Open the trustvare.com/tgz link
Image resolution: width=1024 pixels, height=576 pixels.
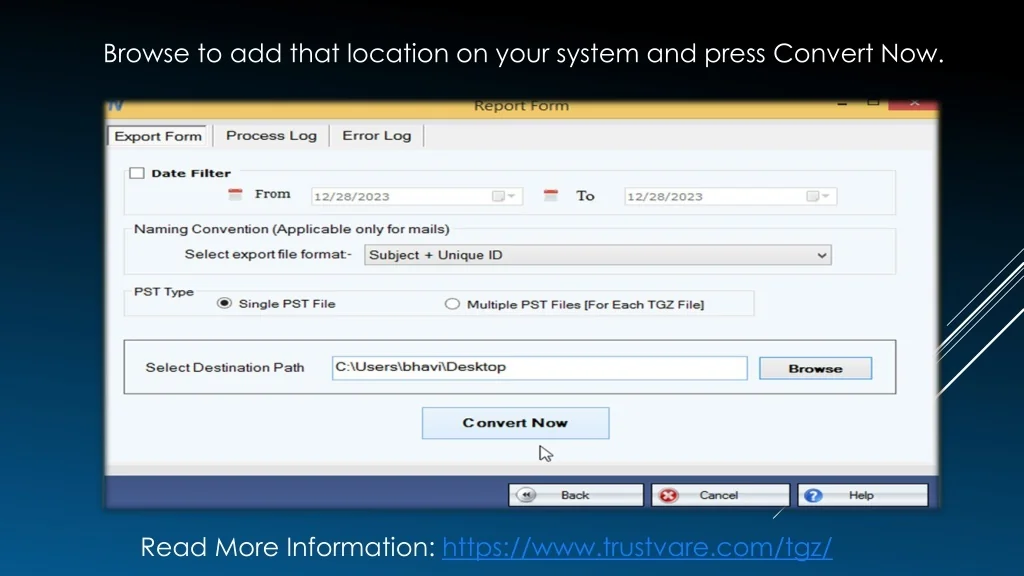click(637, 547)
